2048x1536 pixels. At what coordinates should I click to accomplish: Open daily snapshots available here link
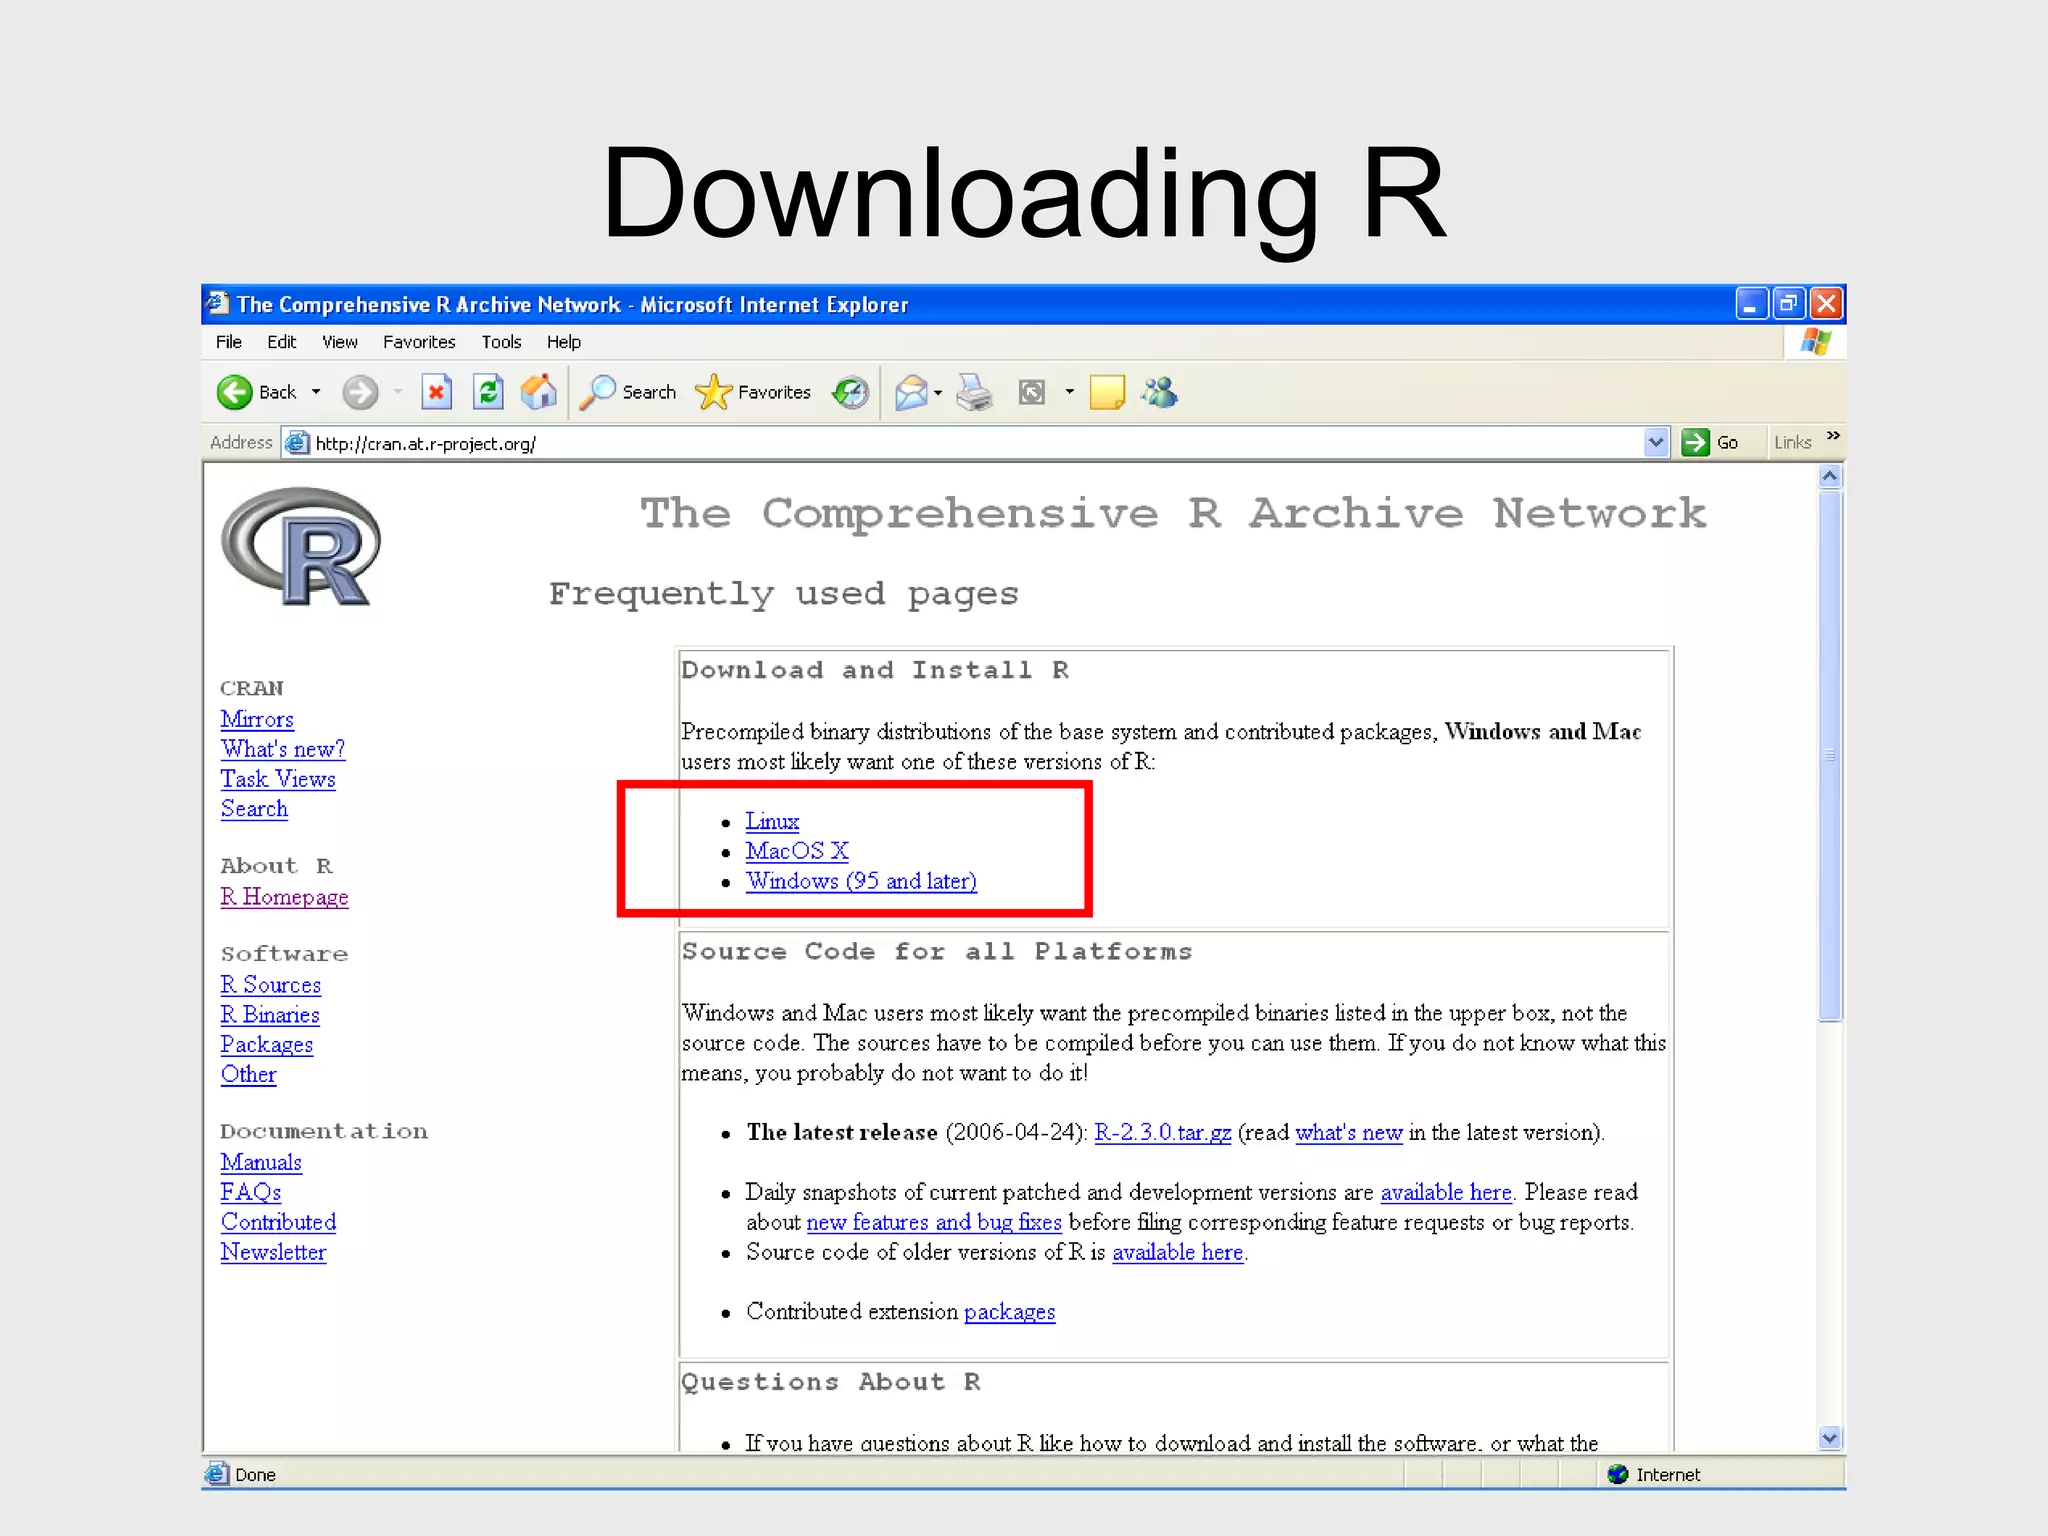(1445, 1193)
